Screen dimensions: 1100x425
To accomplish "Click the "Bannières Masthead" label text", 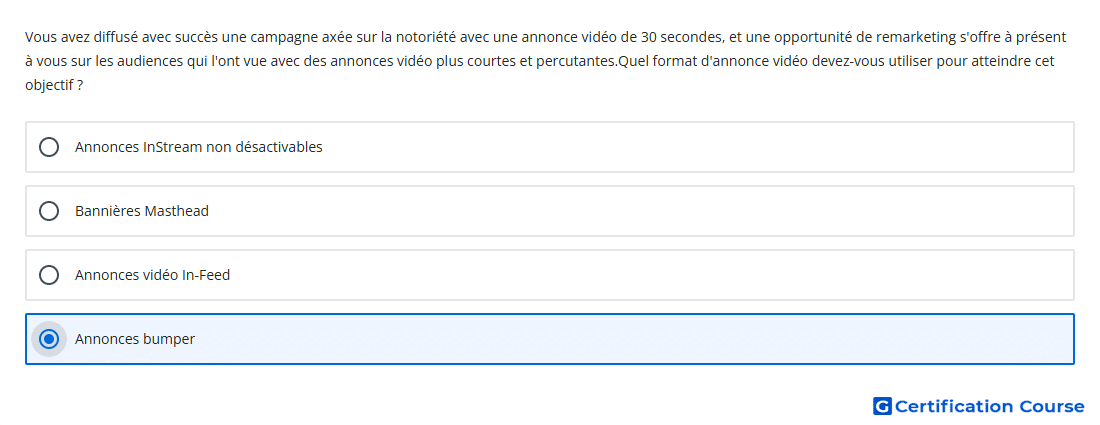I will click(x=142, y=211).
